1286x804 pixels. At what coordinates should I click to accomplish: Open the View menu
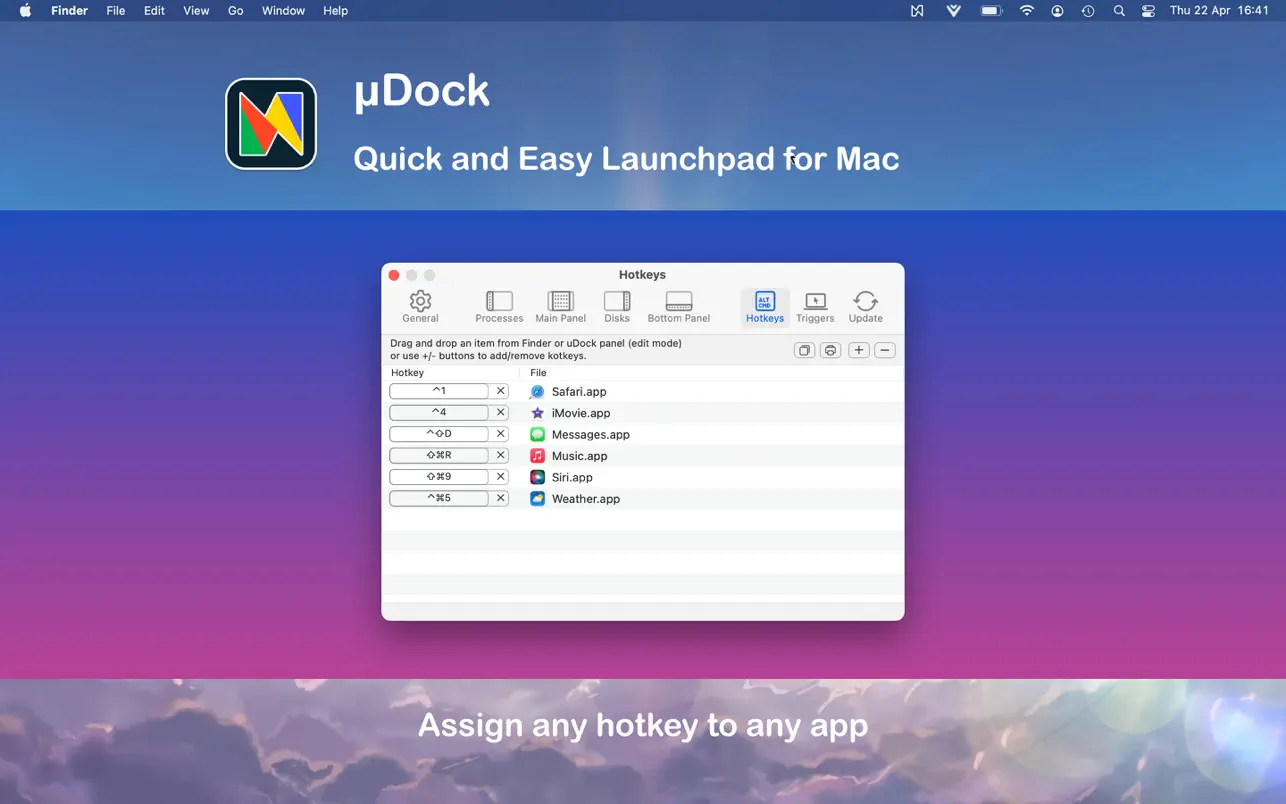(x=196, y=11)
